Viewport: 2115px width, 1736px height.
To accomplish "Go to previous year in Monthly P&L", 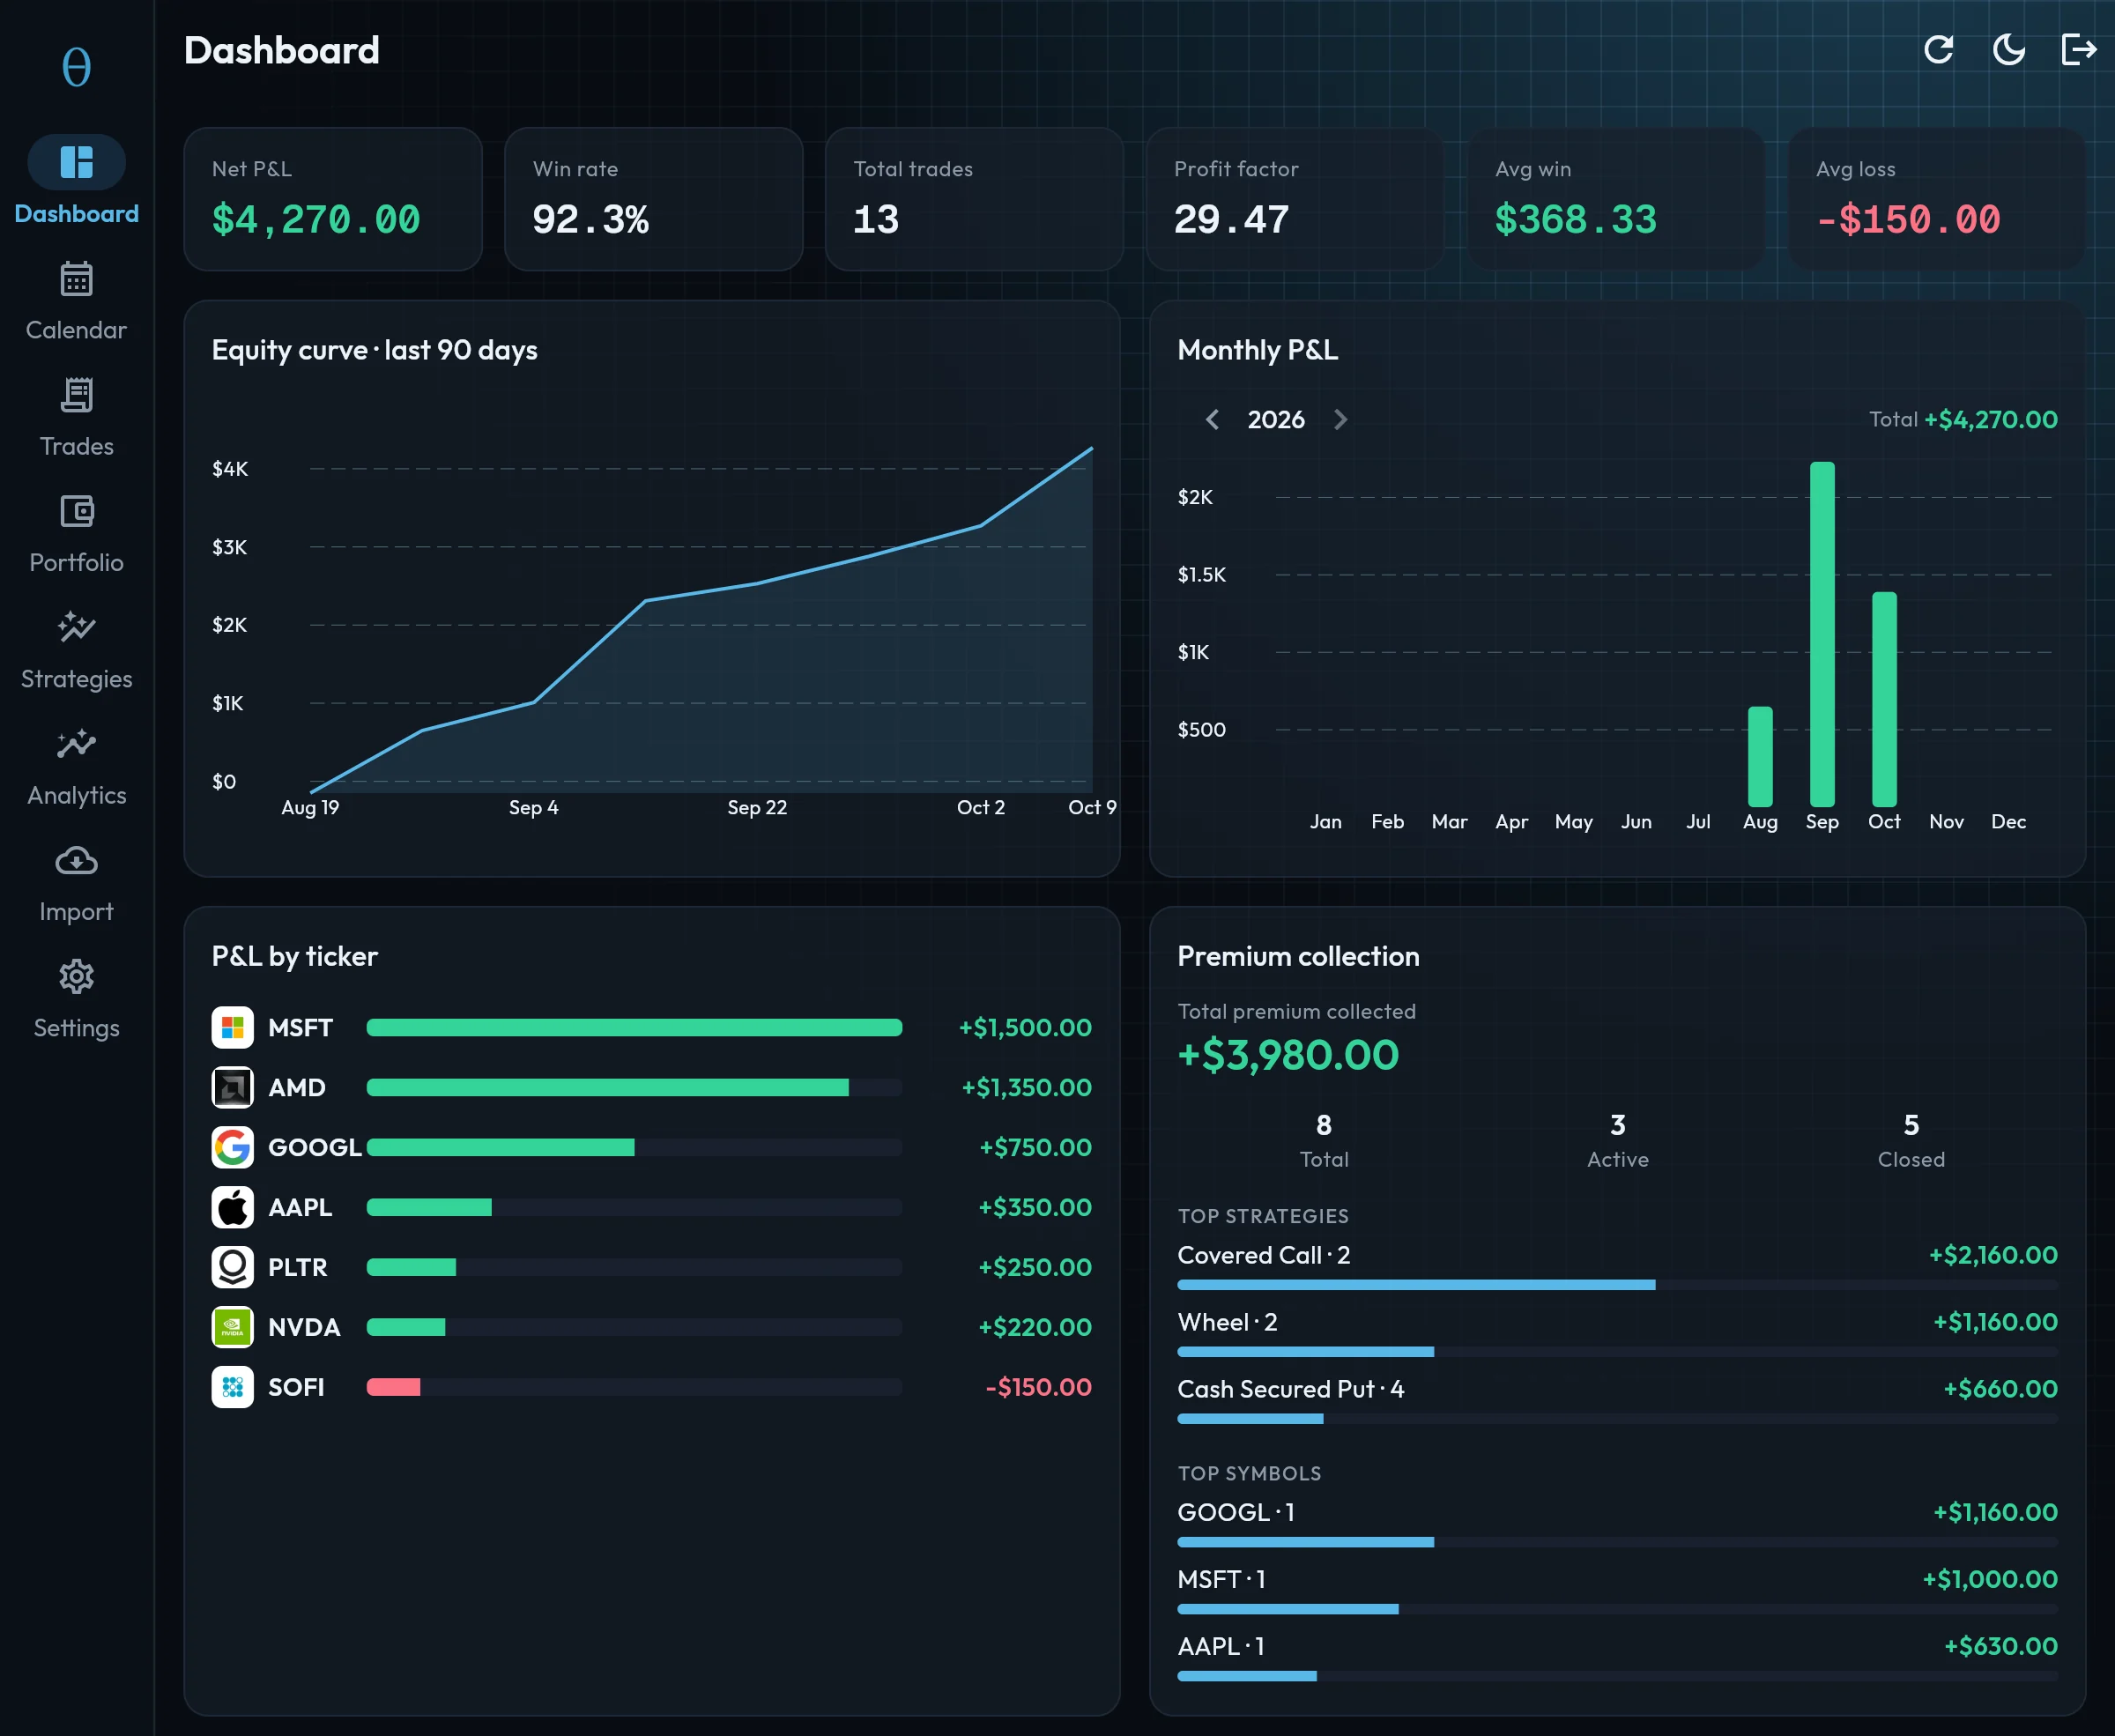I will 1212,419.
